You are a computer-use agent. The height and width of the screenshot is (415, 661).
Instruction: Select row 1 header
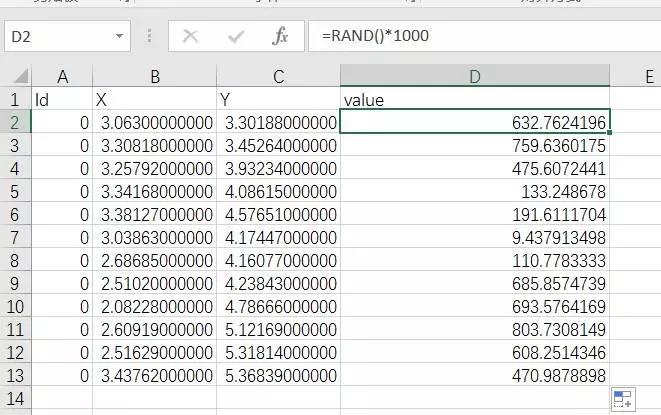tap(16, 100)
